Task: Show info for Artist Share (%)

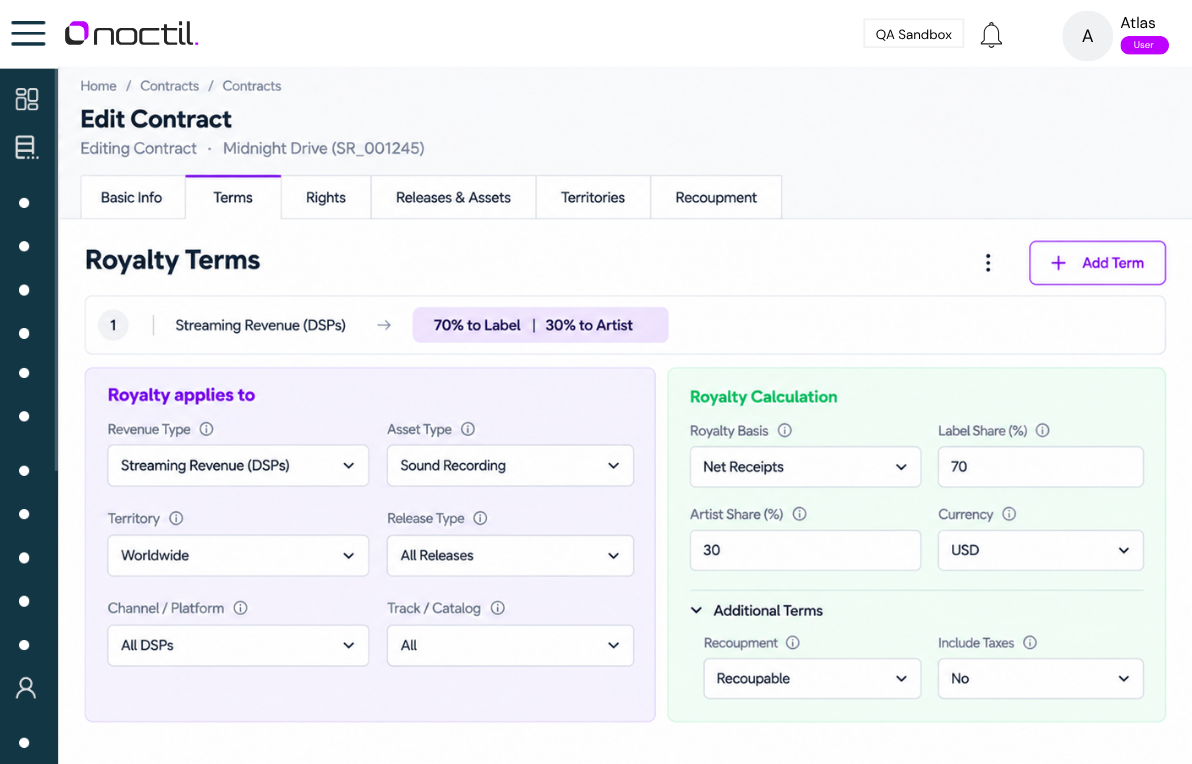Action: coord(799,515)
